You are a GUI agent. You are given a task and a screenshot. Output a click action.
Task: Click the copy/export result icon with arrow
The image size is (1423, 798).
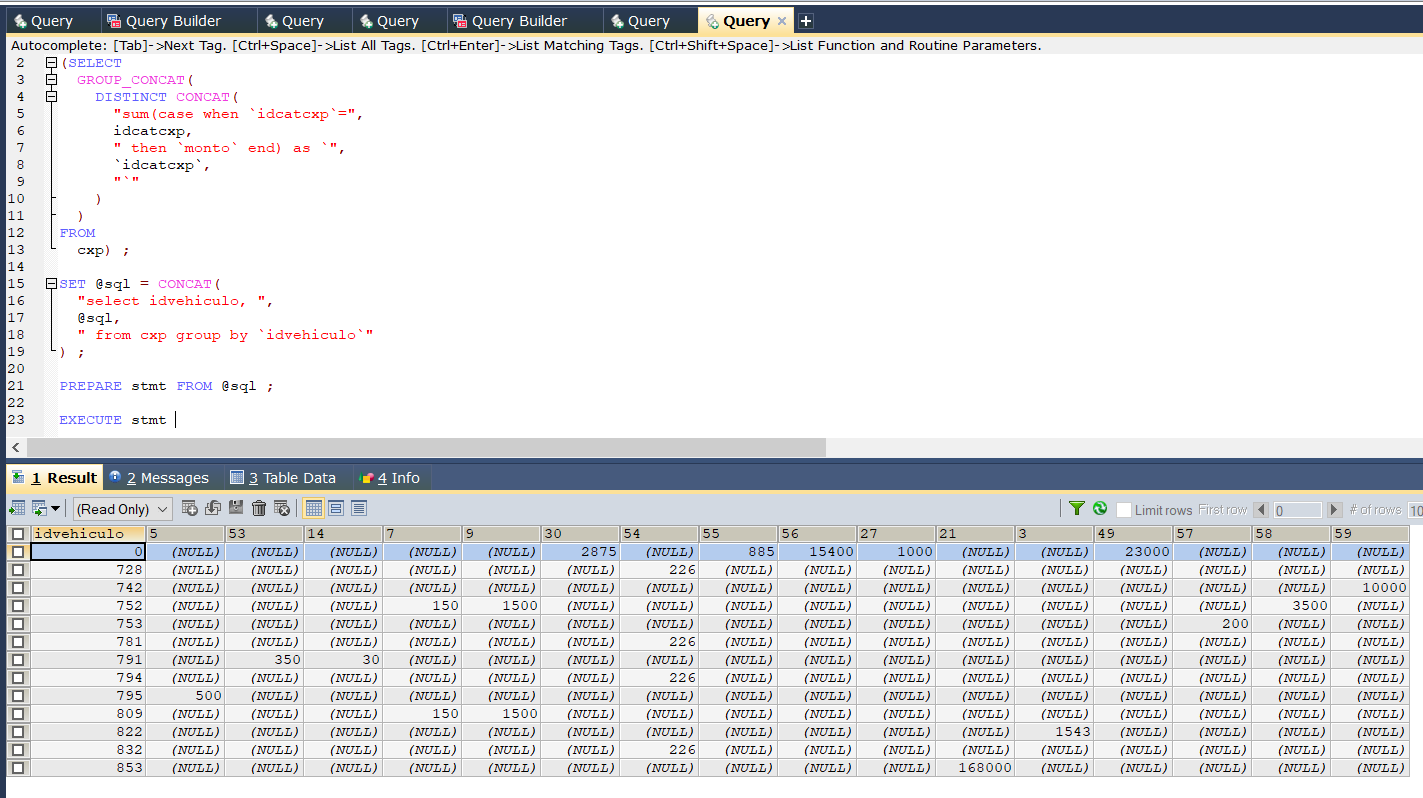click(x=40, y=508)
